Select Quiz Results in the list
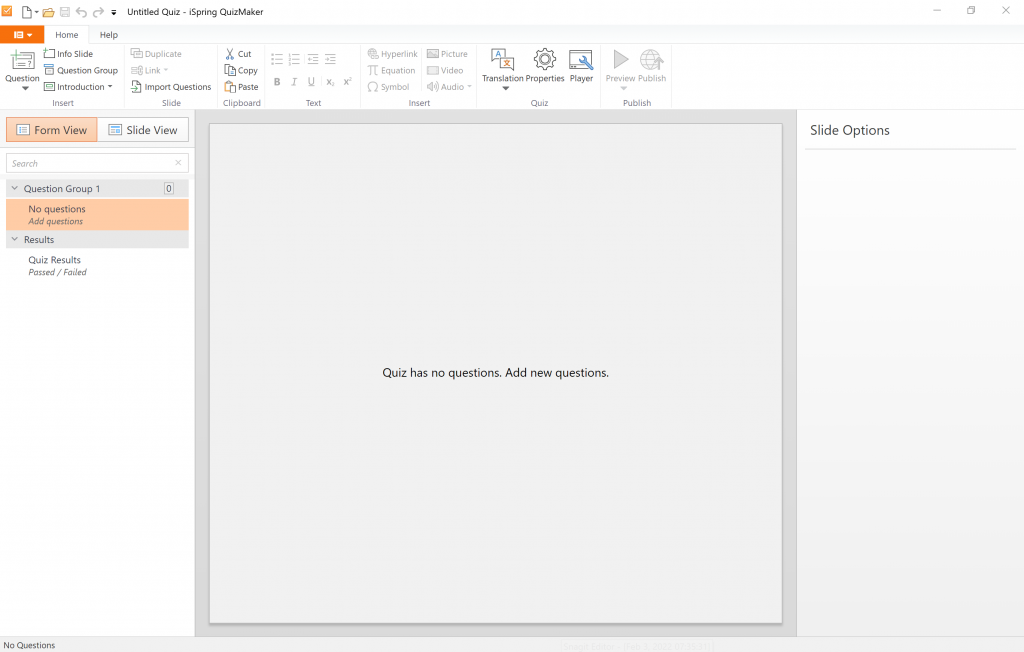 pos(55,260)
